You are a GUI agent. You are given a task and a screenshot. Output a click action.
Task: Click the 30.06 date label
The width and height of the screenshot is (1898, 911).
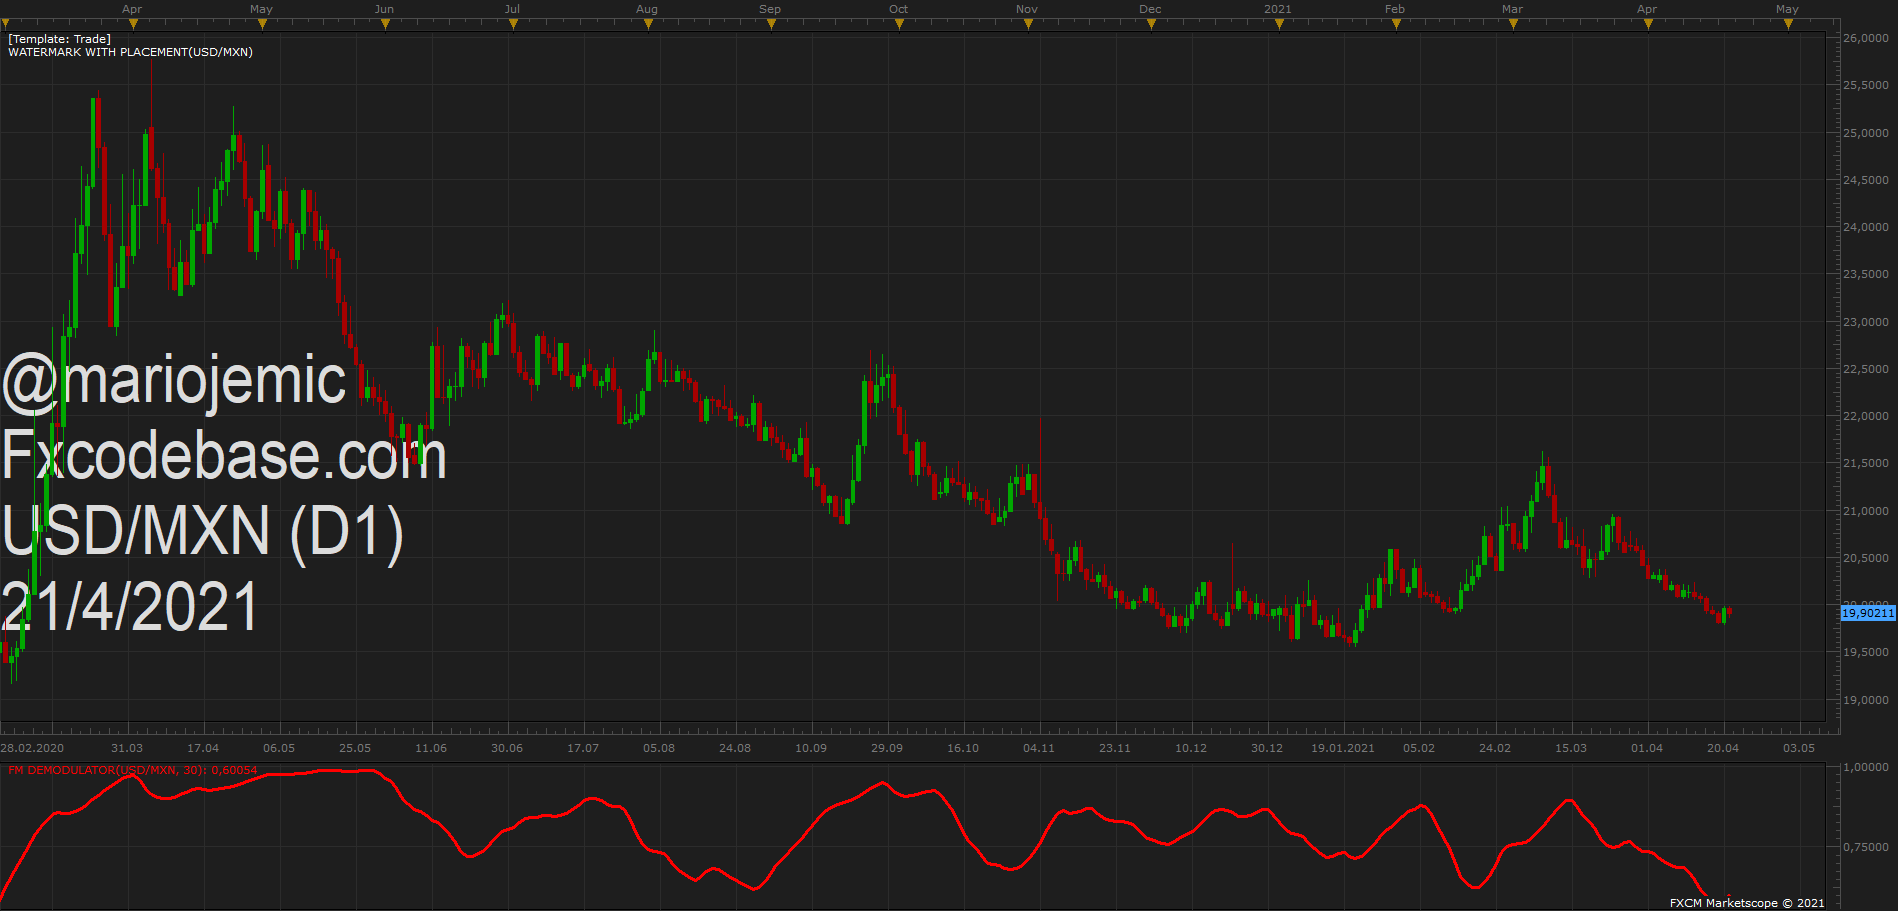(x=507, y=748)
